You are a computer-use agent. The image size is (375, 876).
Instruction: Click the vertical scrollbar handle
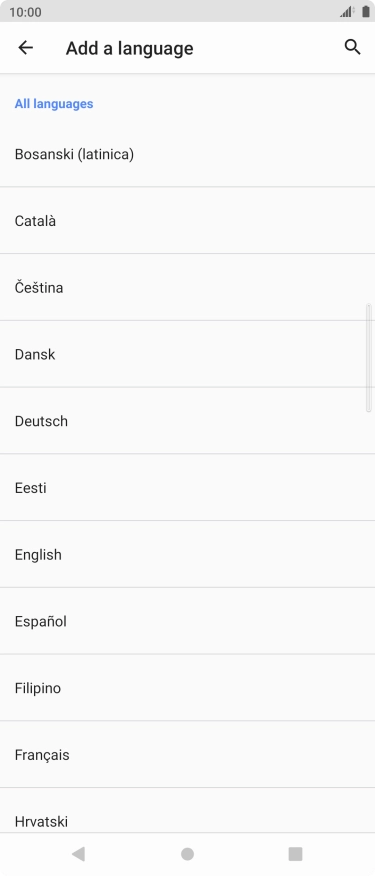tap(368, 358)
